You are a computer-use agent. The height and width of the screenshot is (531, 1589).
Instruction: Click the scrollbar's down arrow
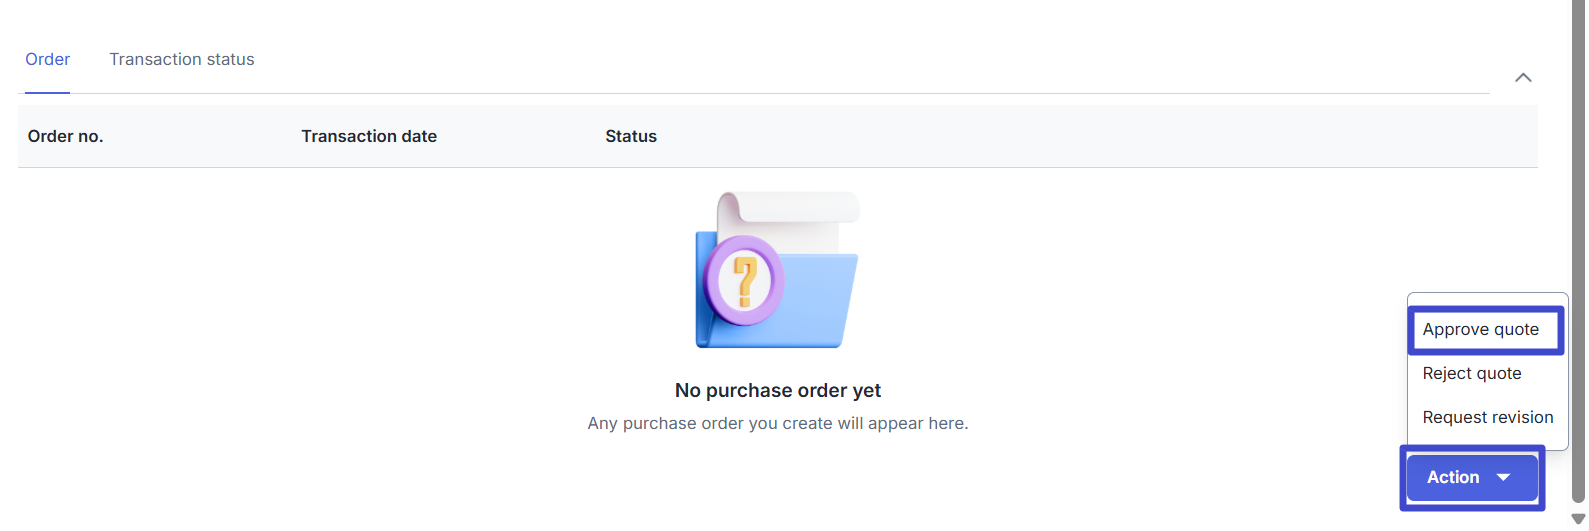(1578, 519)
